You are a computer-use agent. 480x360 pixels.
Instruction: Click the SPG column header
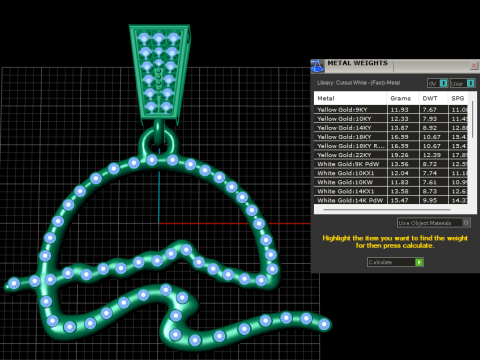tap(458, 98)
